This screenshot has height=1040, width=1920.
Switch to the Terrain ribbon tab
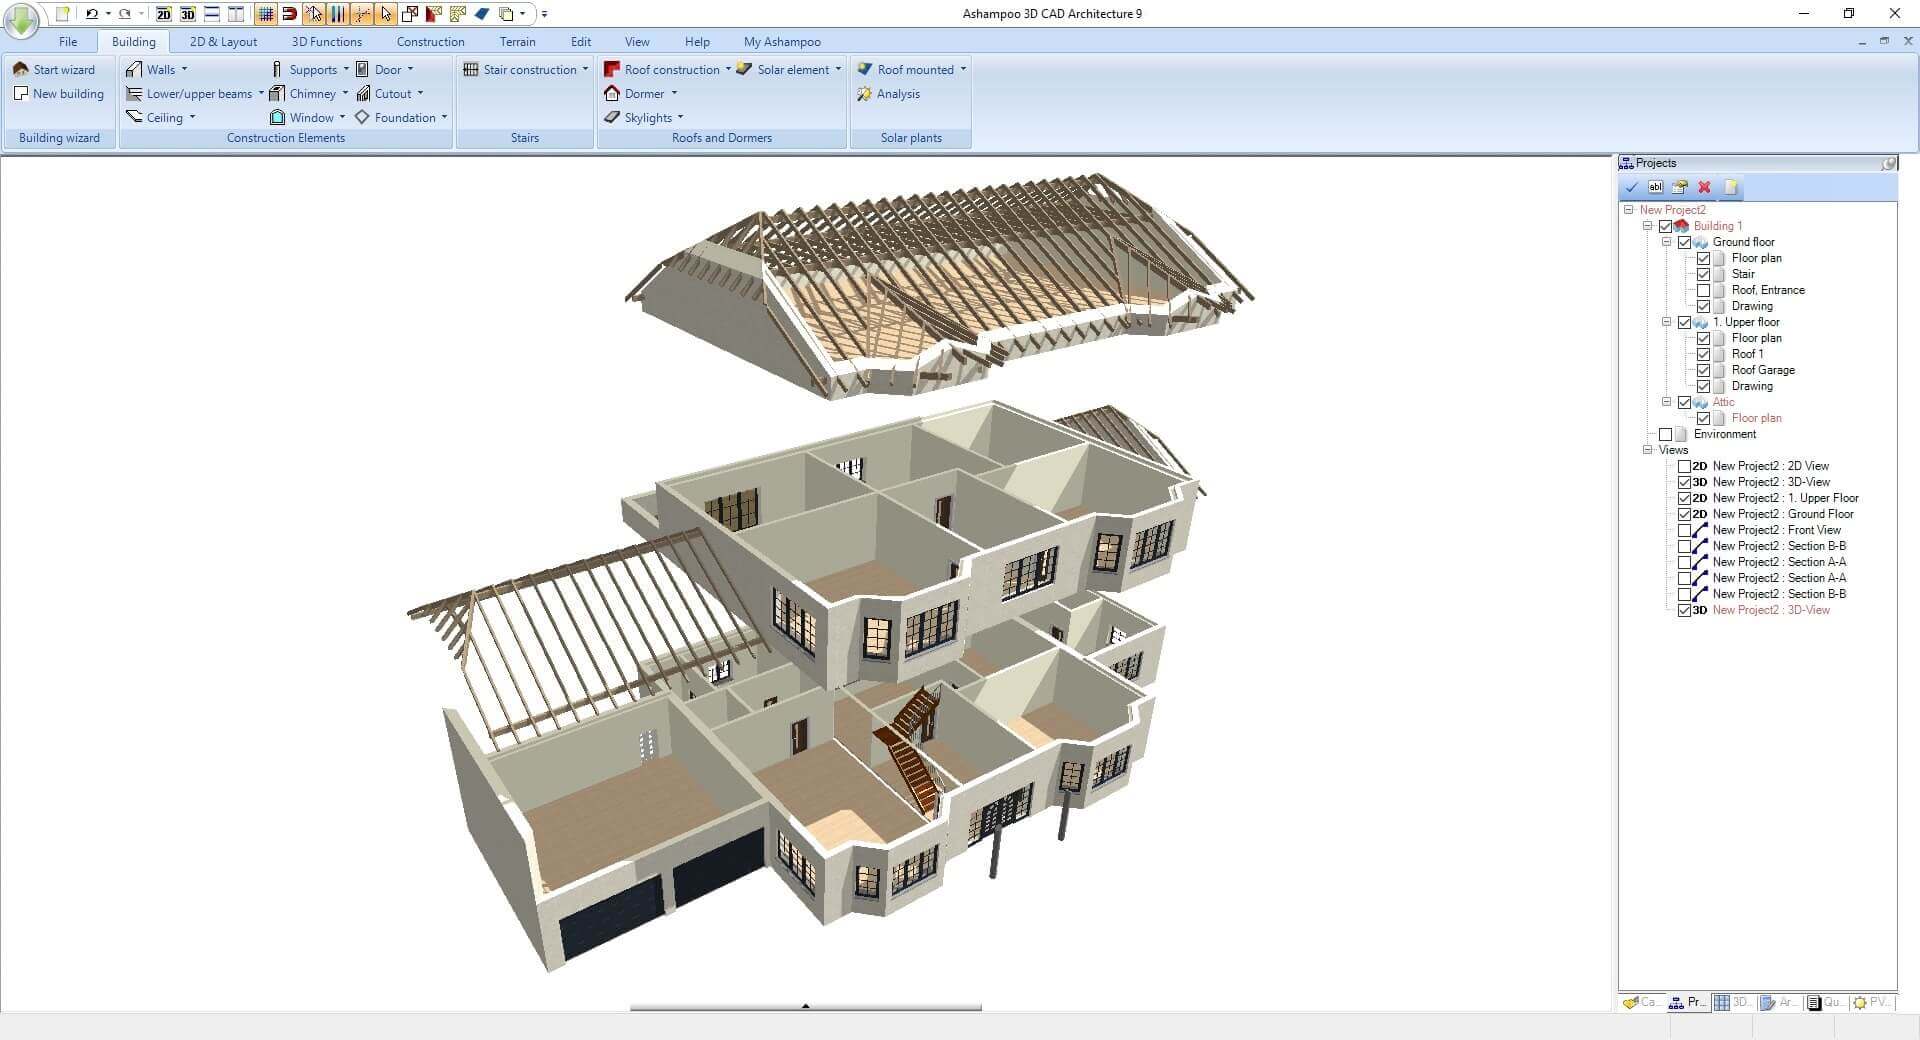[517, 41]
